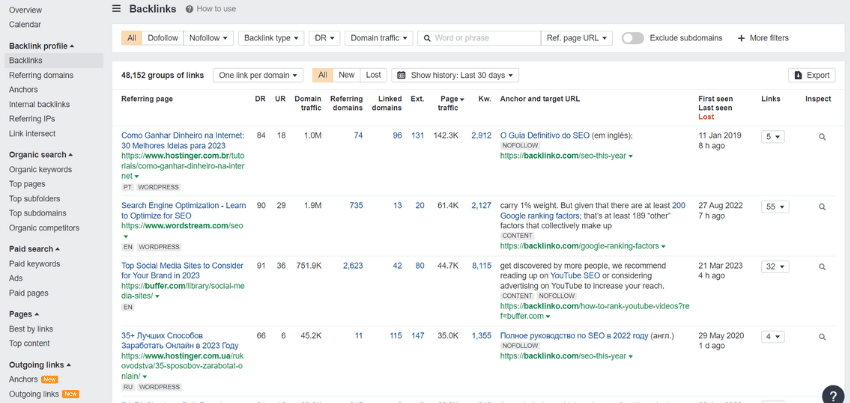Open the help chat bubble
The width and height of the screenshot is (850, 403).
pos(833,394)
